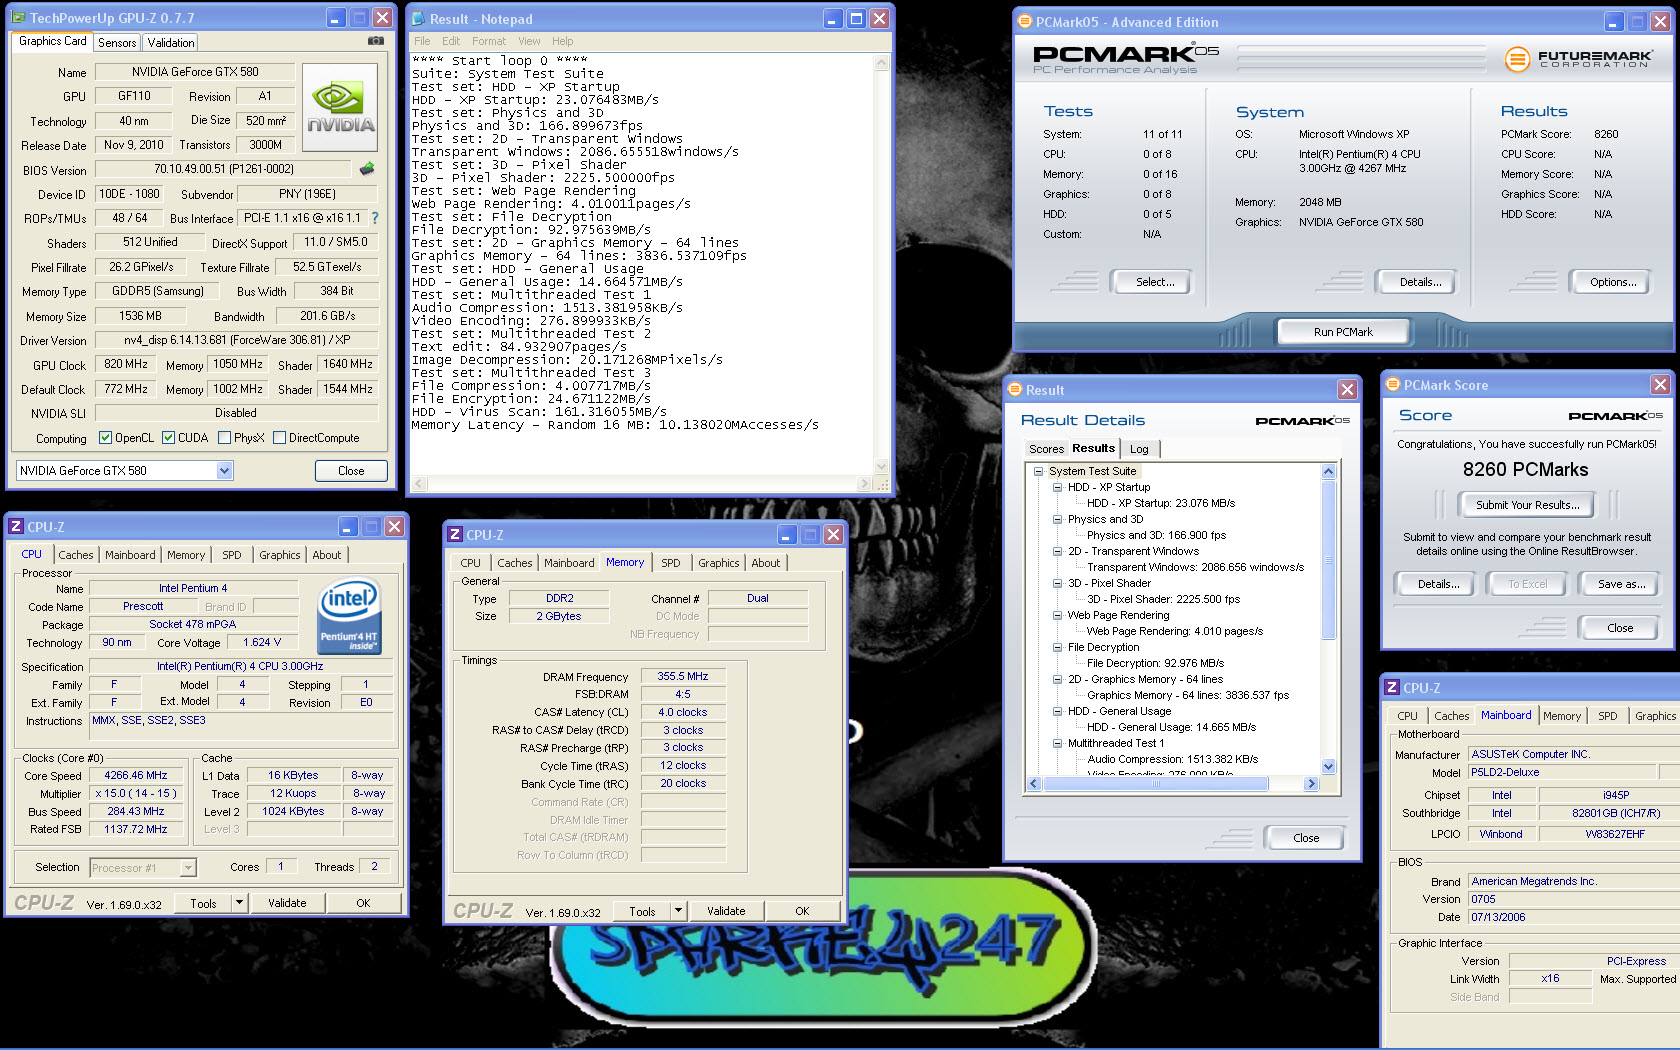Collapse the HDD - XP Startup node

1057,487
